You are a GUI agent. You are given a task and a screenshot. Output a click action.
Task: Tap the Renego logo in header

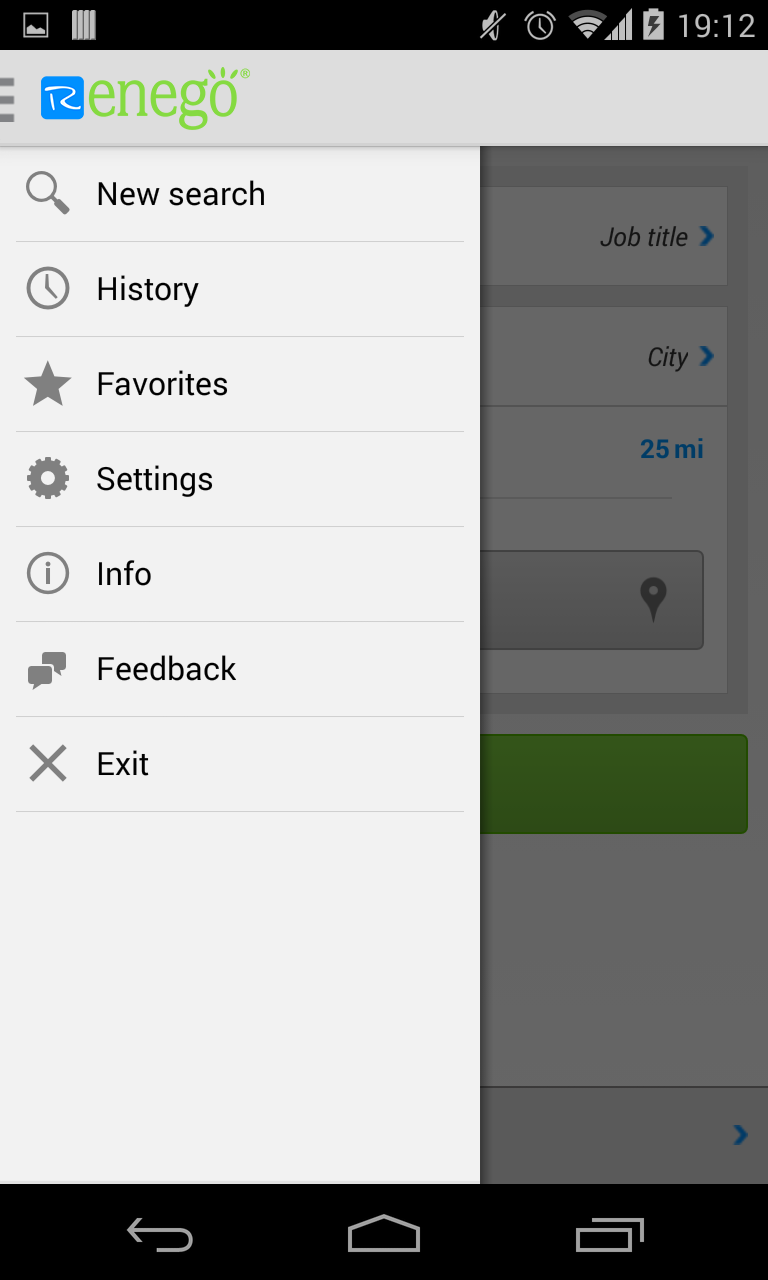point(144,98)
